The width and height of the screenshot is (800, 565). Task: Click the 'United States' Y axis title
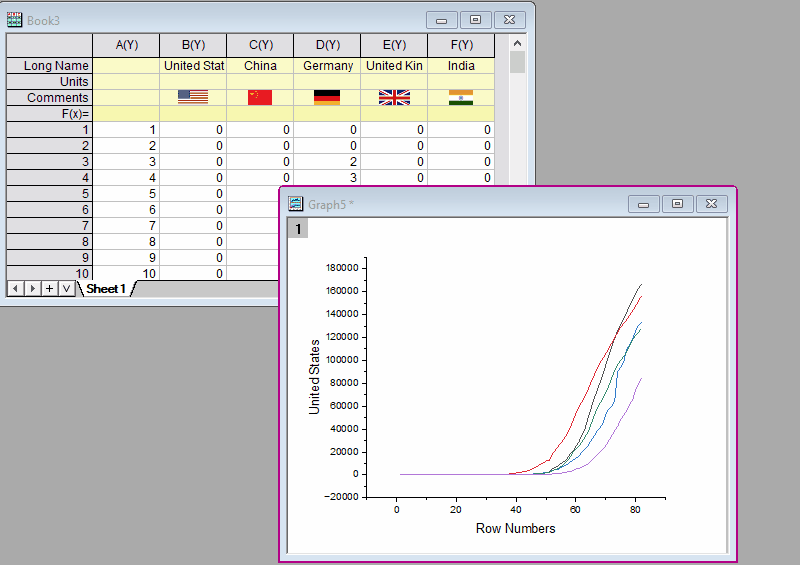pyautogui.click(x=315, y=376)
